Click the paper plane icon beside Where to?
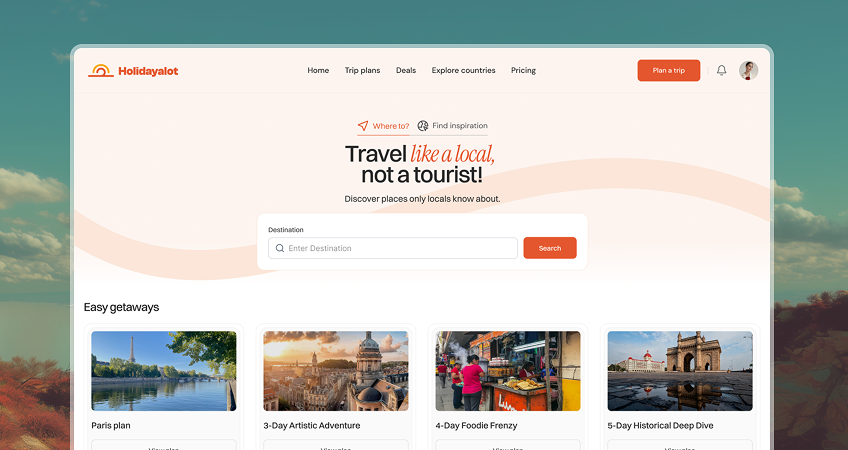Viewport: 848px width, 450px height. click(363, 125)
